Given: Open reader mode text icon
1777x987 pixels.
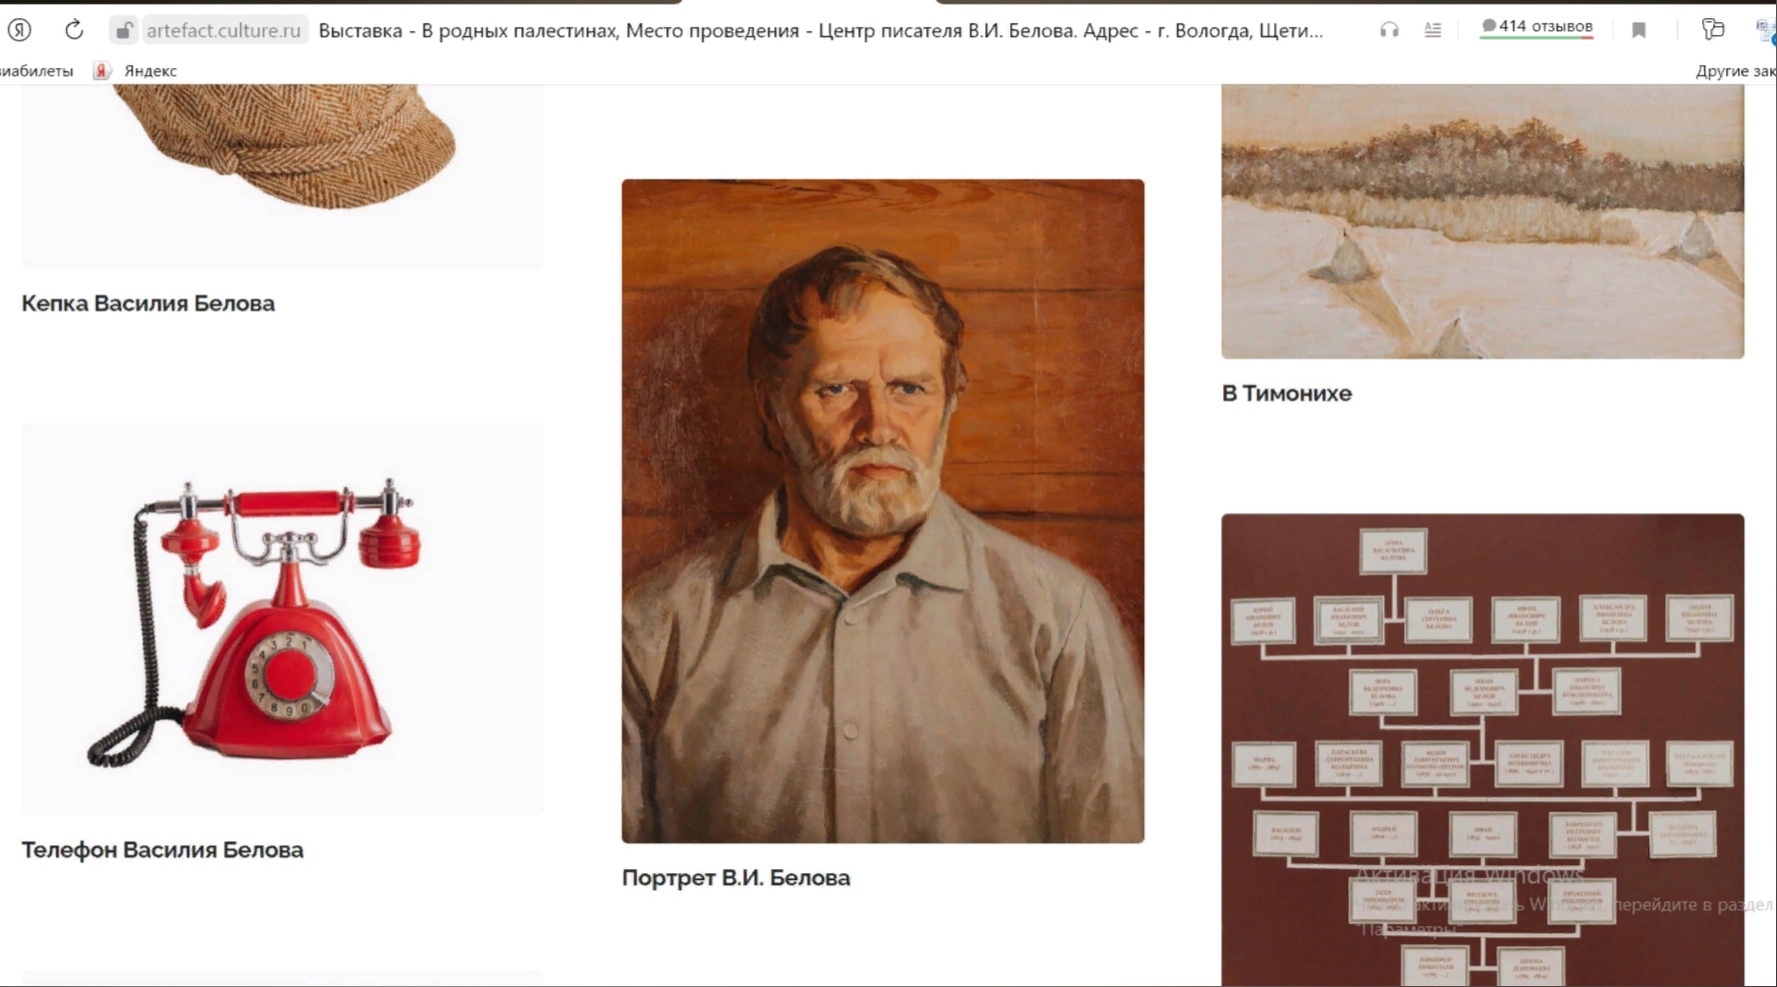Looking at the screenshot, I should [x=1433, y=30].
